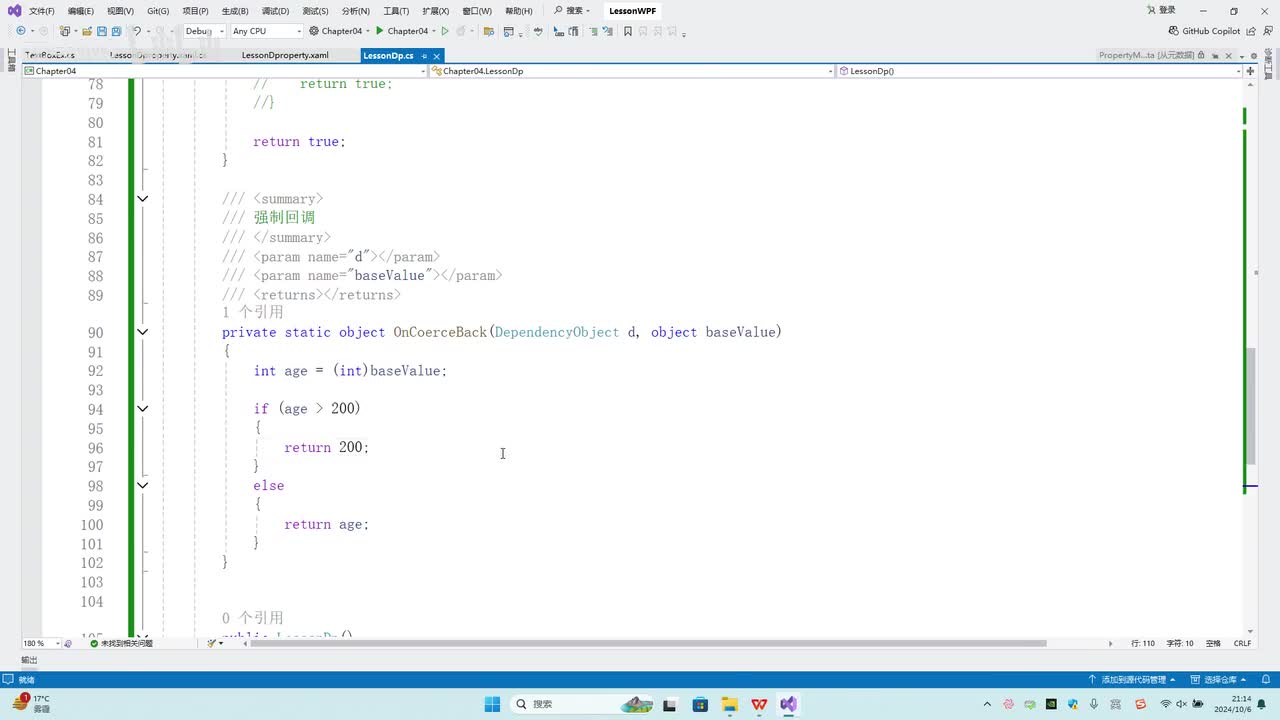Click the notification bell in status bar
The width and height of the screenshot is (1280, 720).
[1266, 680]
